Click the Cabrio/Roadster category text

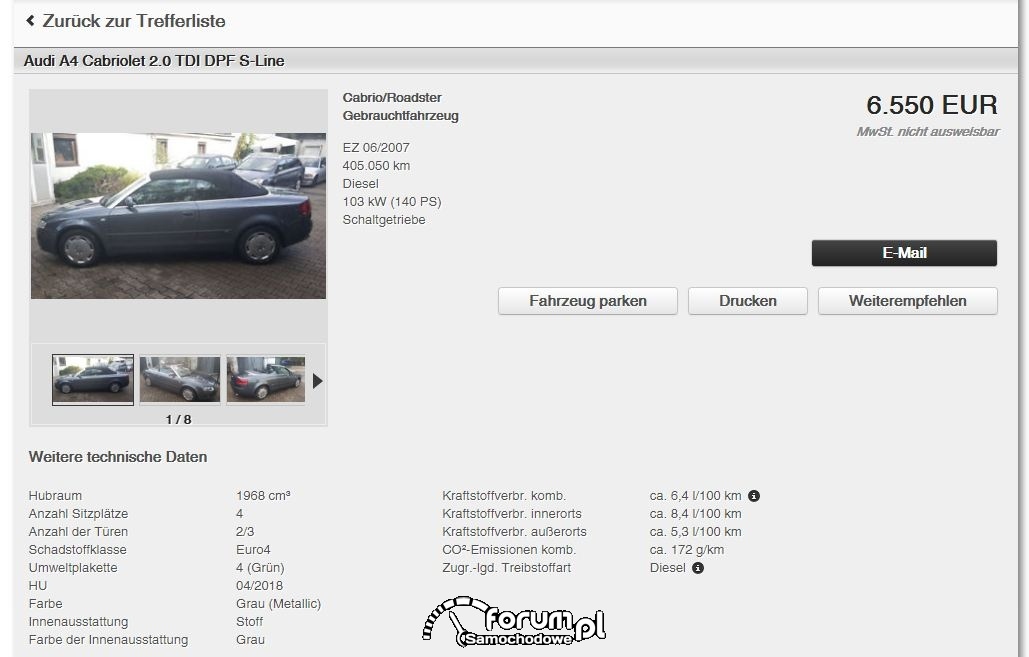(x=392, y=98)
